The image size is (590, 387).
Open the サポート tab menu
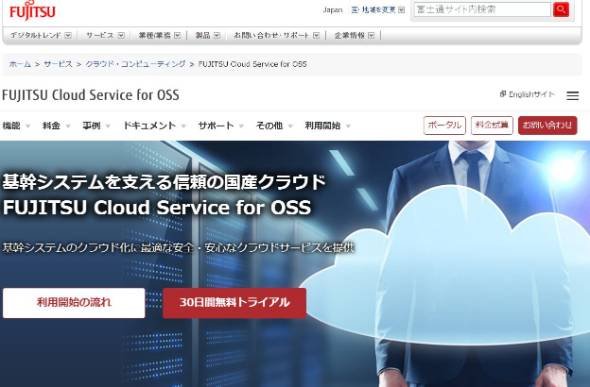click(x=220, y=126)
